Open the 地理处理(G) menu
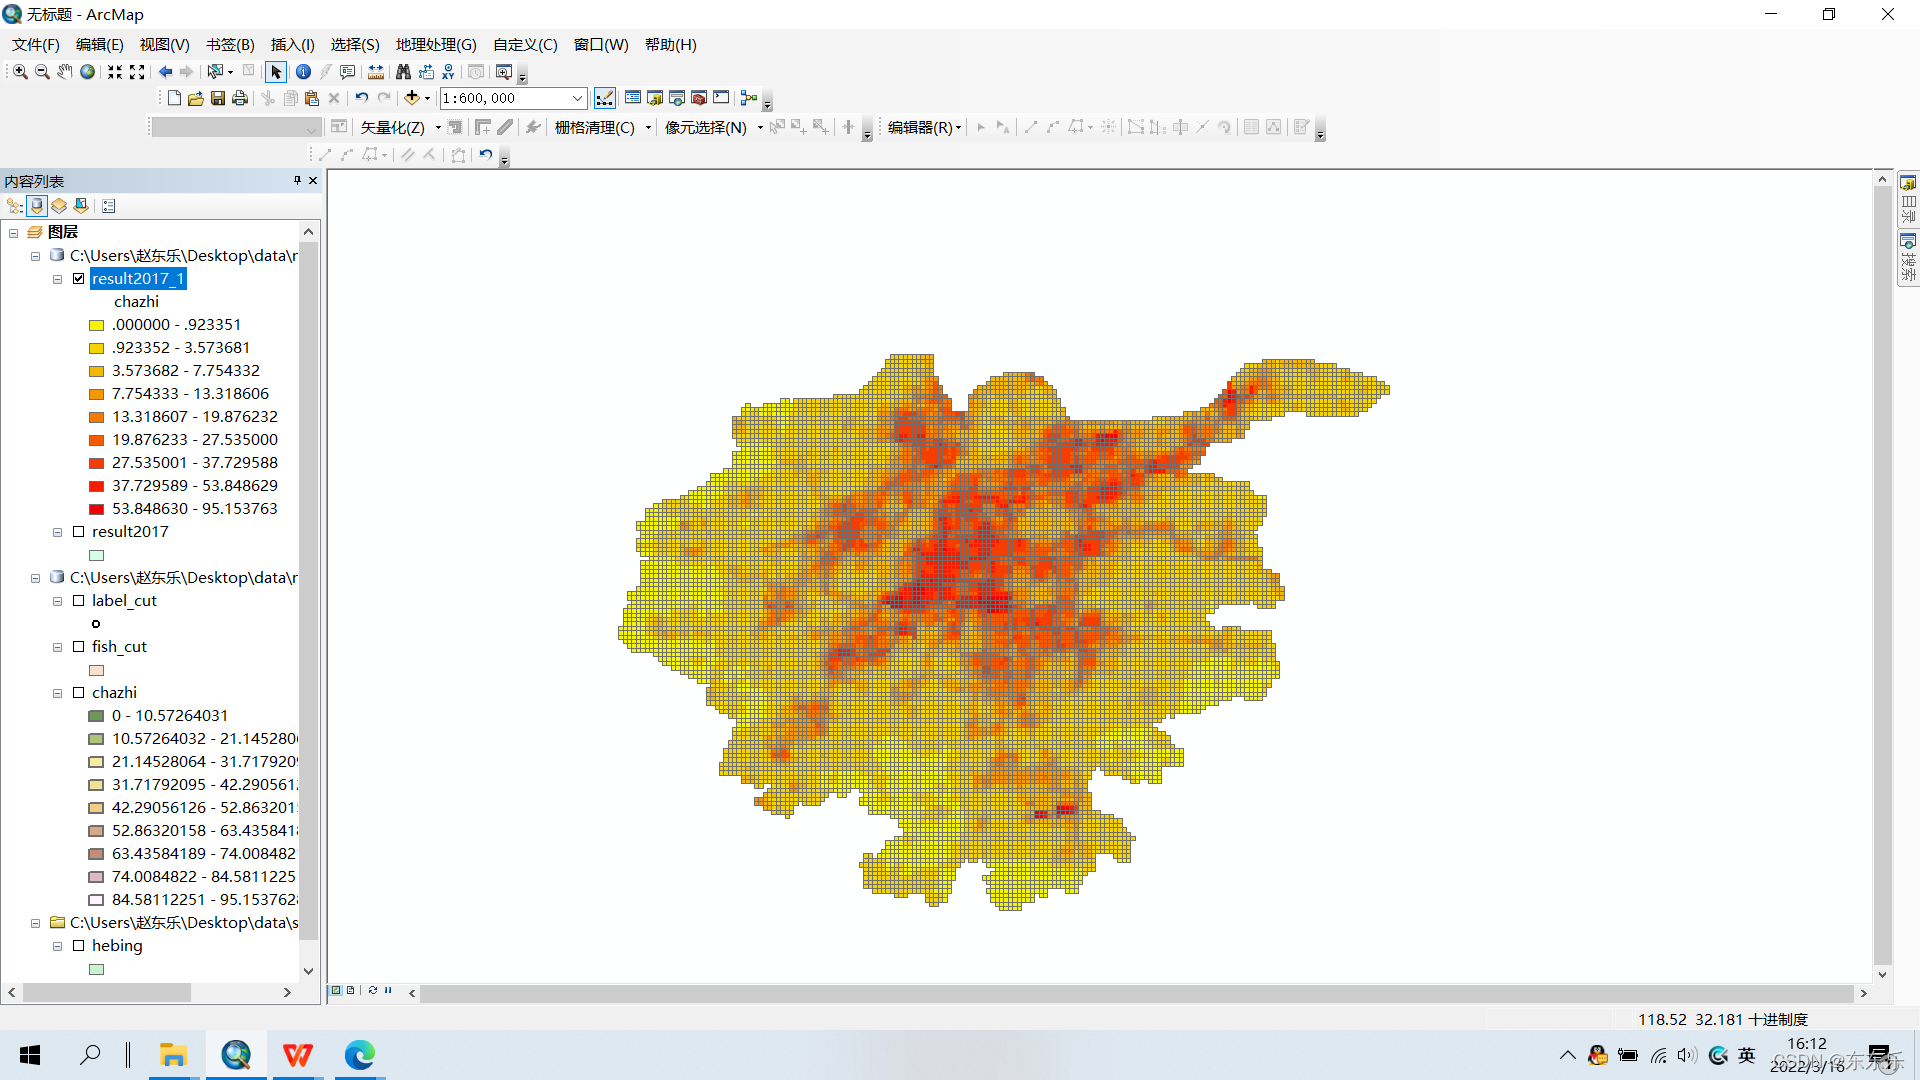This screenshot has width=1920, height=1080. tap(436, 45)
